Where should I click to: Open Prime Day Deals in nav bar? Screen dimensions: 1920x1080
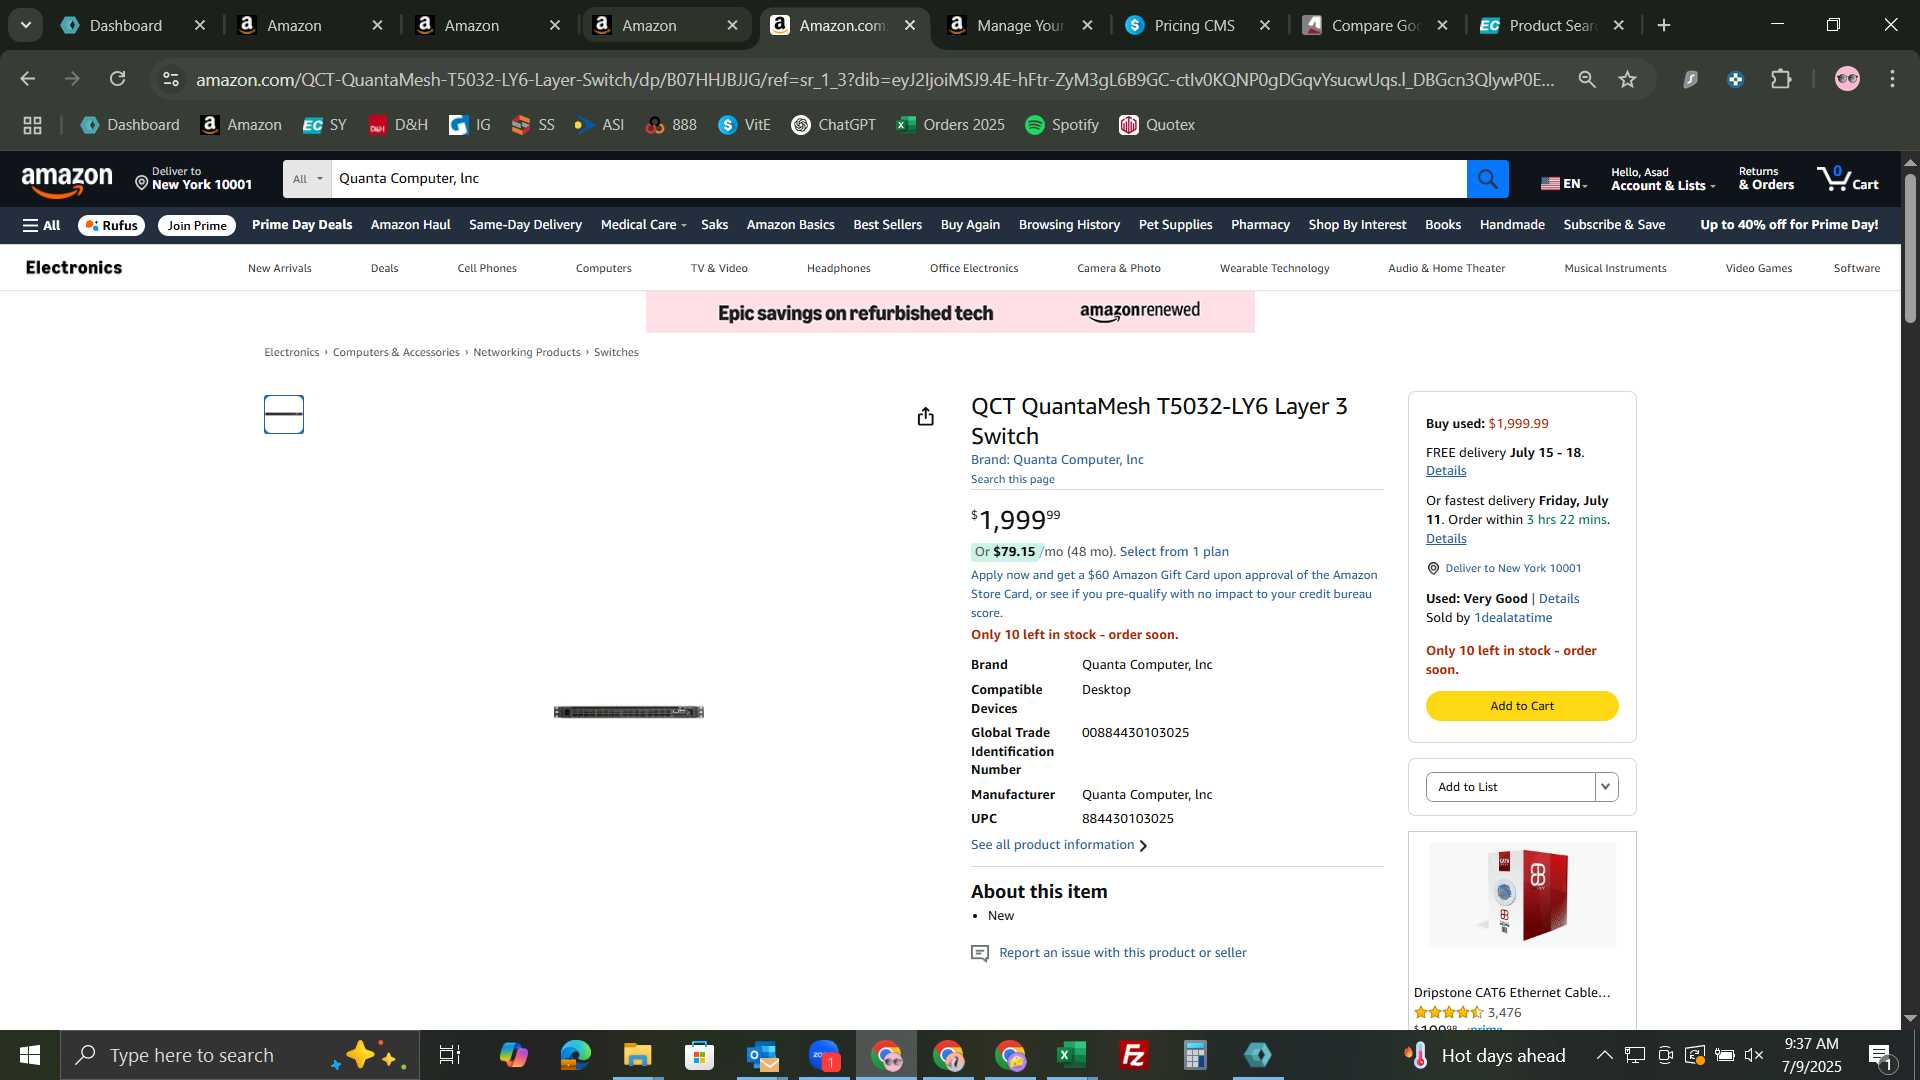pos(302,225)
